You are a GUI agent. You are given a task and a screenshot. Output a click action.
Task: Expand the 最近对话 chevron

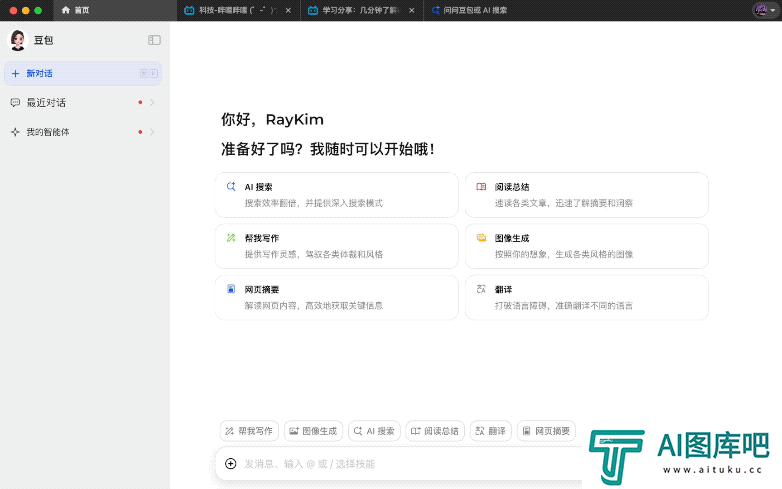[x=152, y=103]
